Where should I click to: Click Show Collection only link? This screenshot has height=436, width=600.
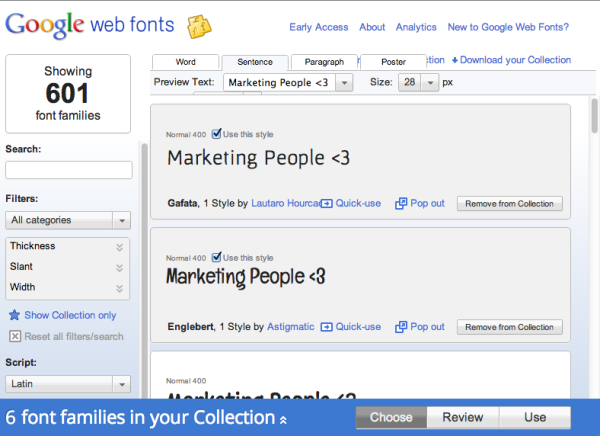coord(70,315)
